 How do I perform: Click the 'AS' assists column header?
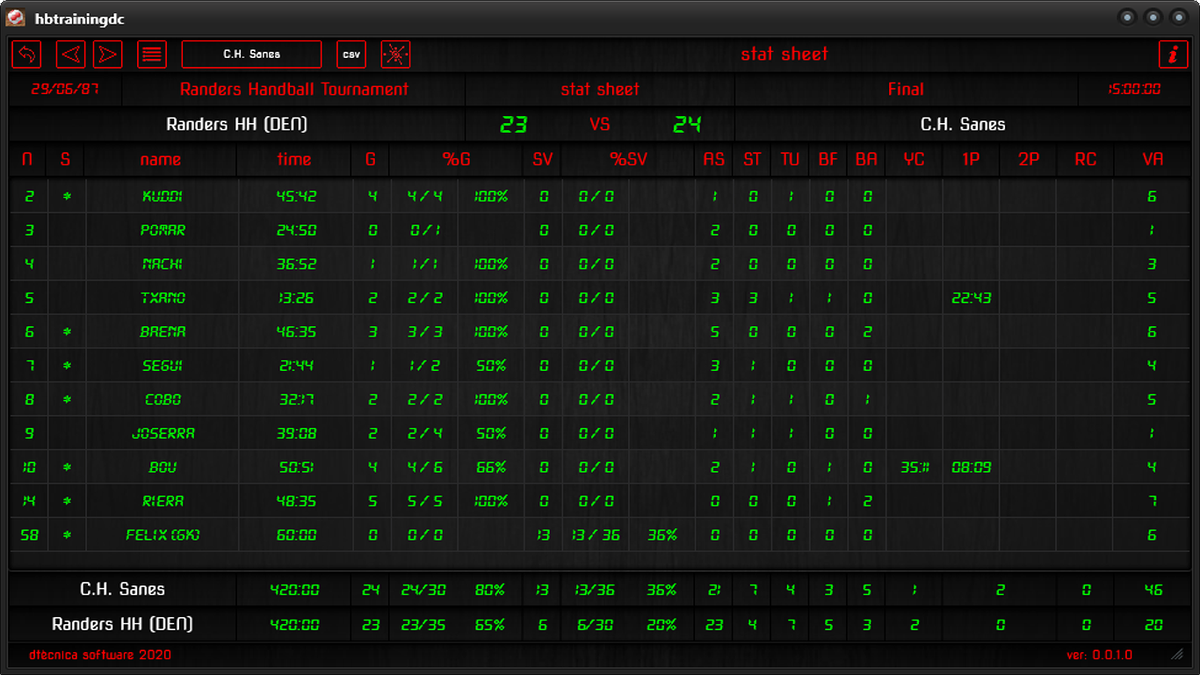(x=714, y=159)
